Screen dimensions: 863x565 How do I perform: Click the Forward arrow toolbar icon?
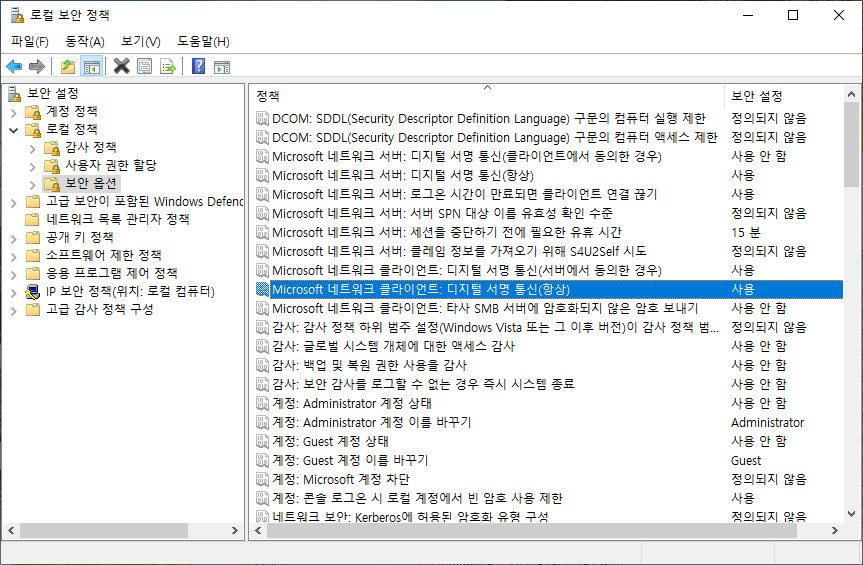(x=36, y=67)
